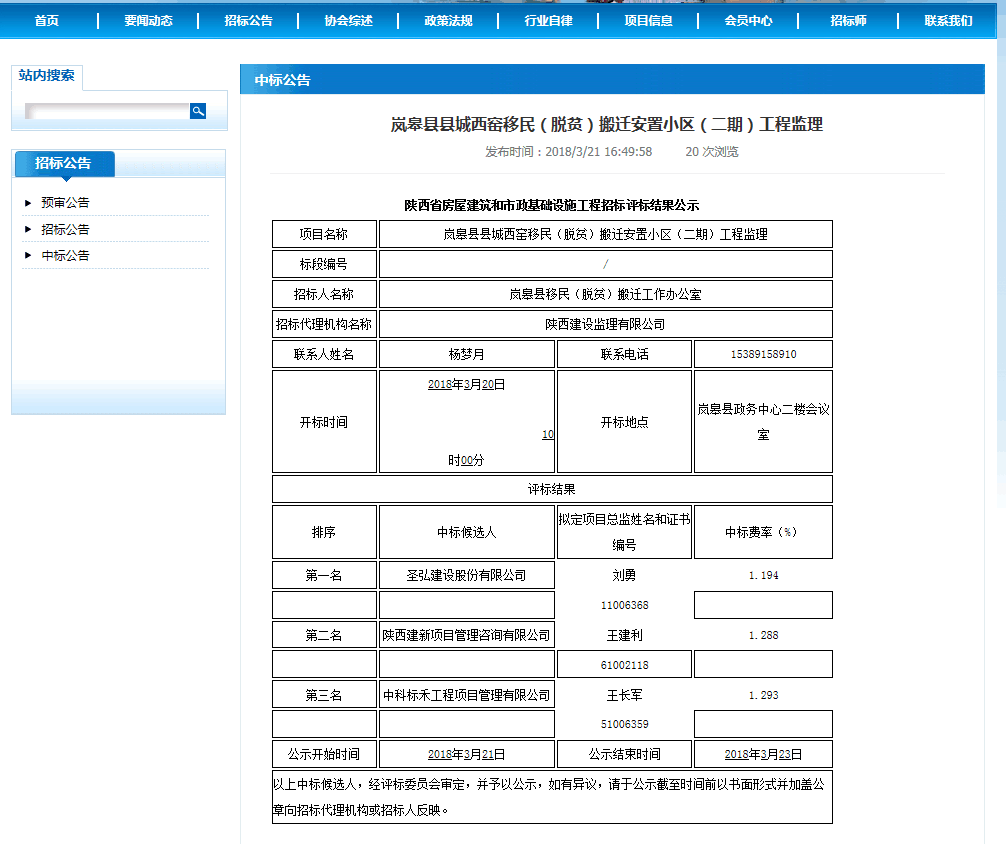Go to 招标师 navigation item

point(848,20)
